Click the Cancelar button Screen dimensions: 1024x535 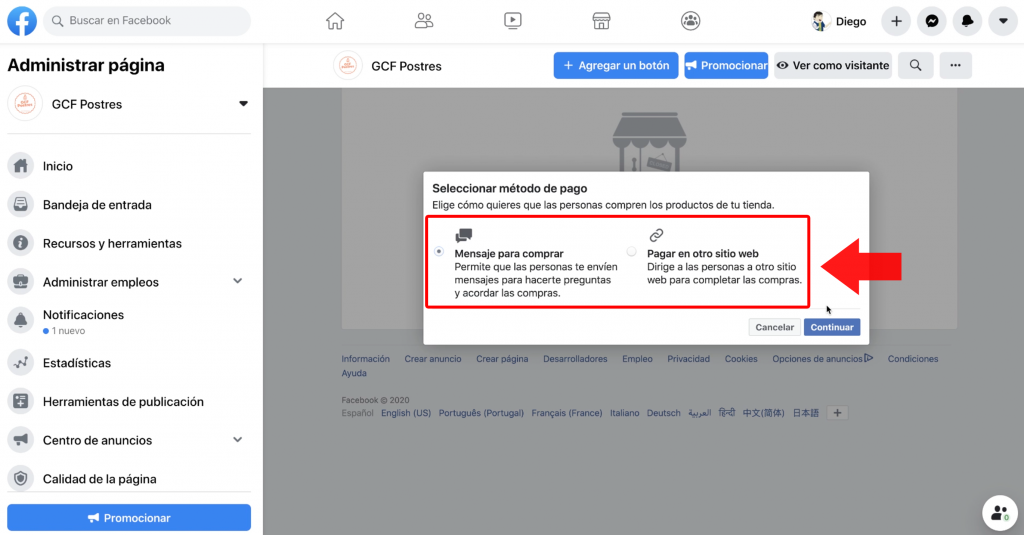[x=774, y=327]
